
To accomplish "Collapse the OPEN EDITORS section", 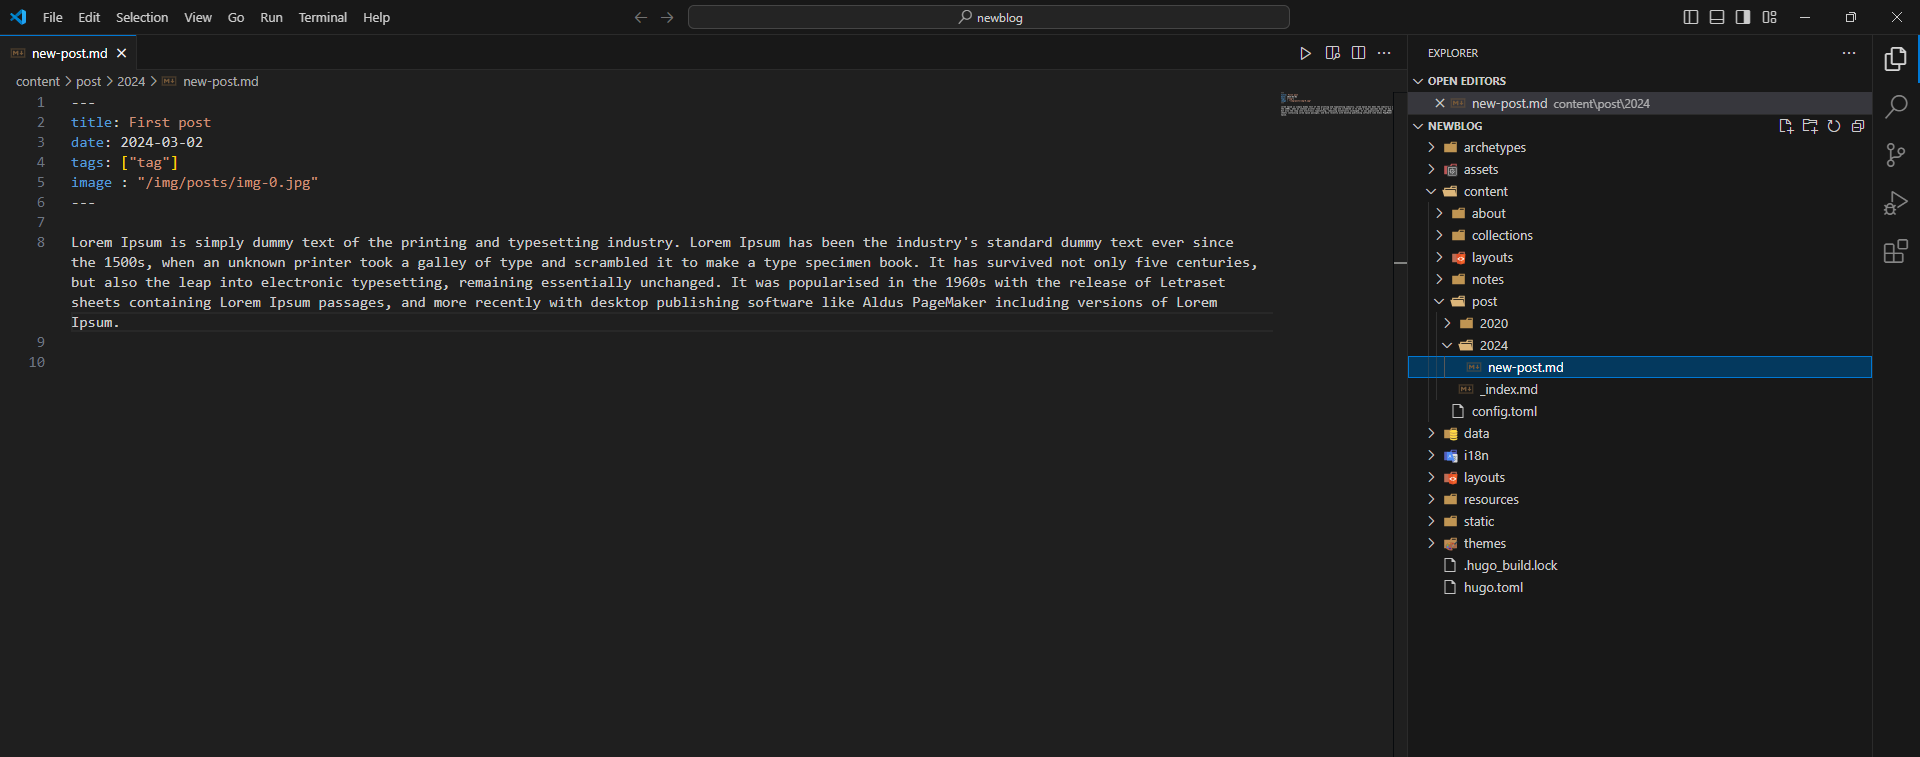I will point(1466,81).
